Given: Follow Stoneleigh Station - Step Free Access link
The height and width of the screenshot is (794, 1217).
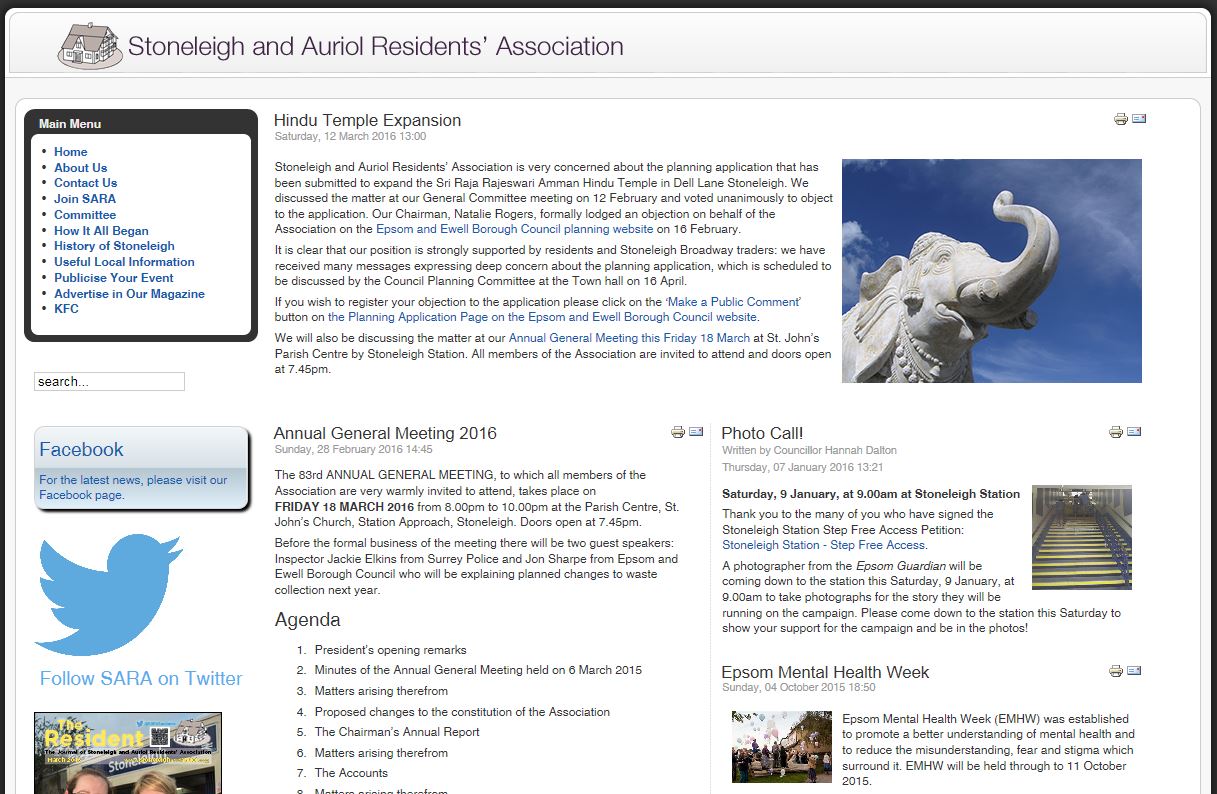Looking at the screenshot, I should point(824,545).
